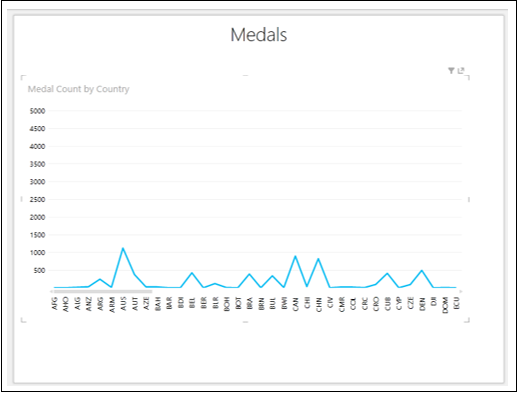This screenshot has width=518, height=393.
Task: Click the 2500 y-axis value
Action: (x=37, y=200)
